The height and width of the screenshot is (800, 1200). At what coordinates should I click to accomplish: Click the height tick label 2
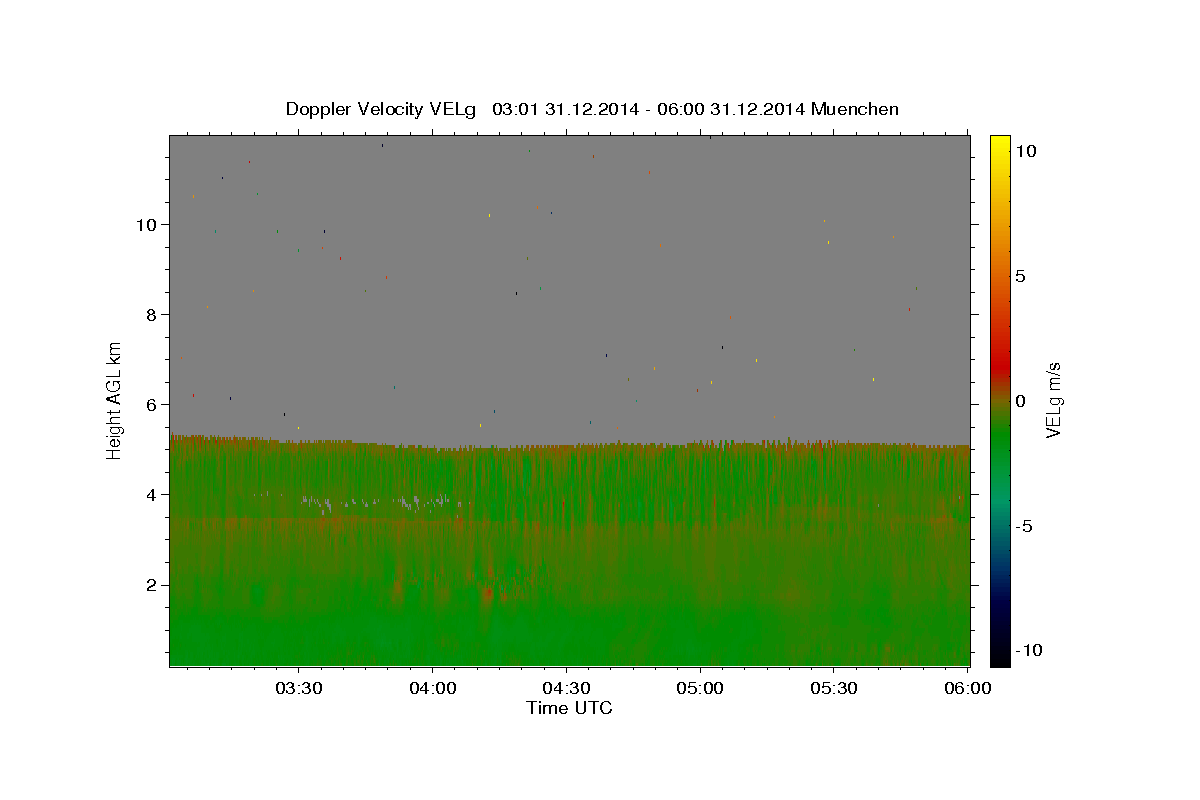tap(153, 584)
